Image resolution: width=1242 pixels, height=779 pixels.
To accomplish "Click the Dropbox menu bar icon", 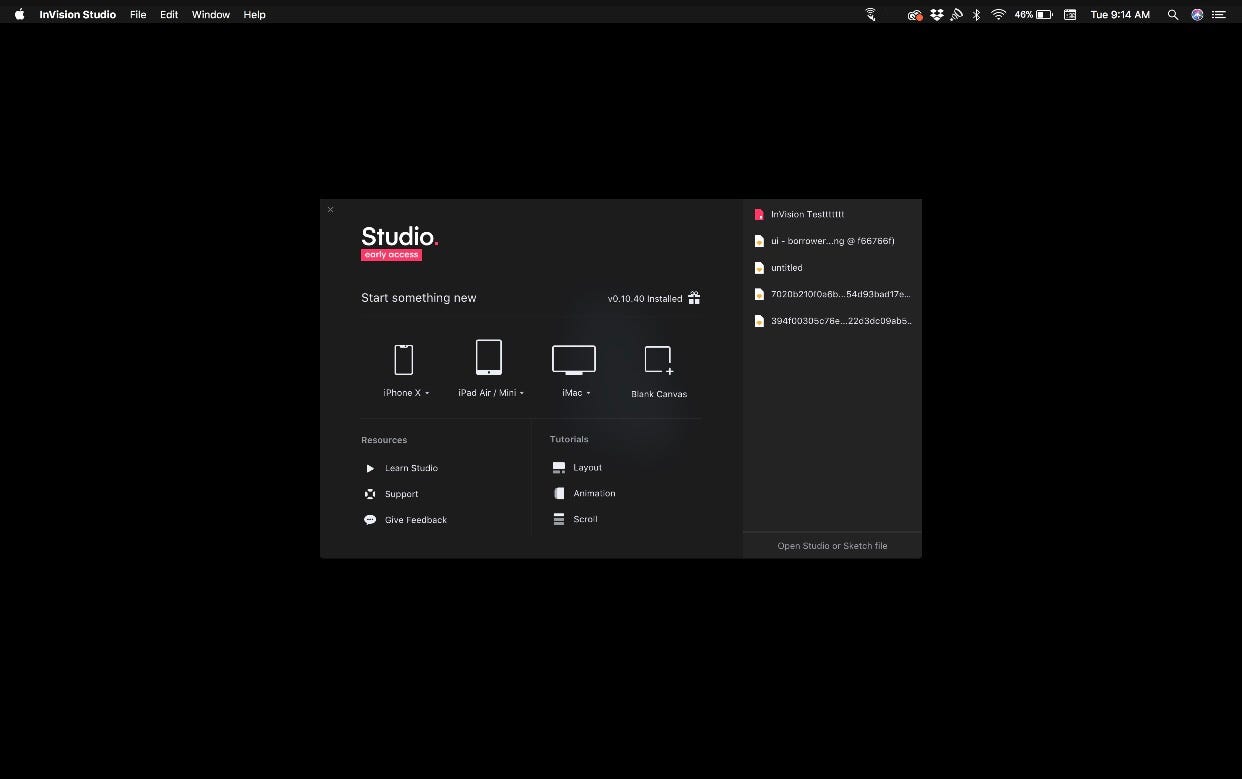I will coord(937,15).
